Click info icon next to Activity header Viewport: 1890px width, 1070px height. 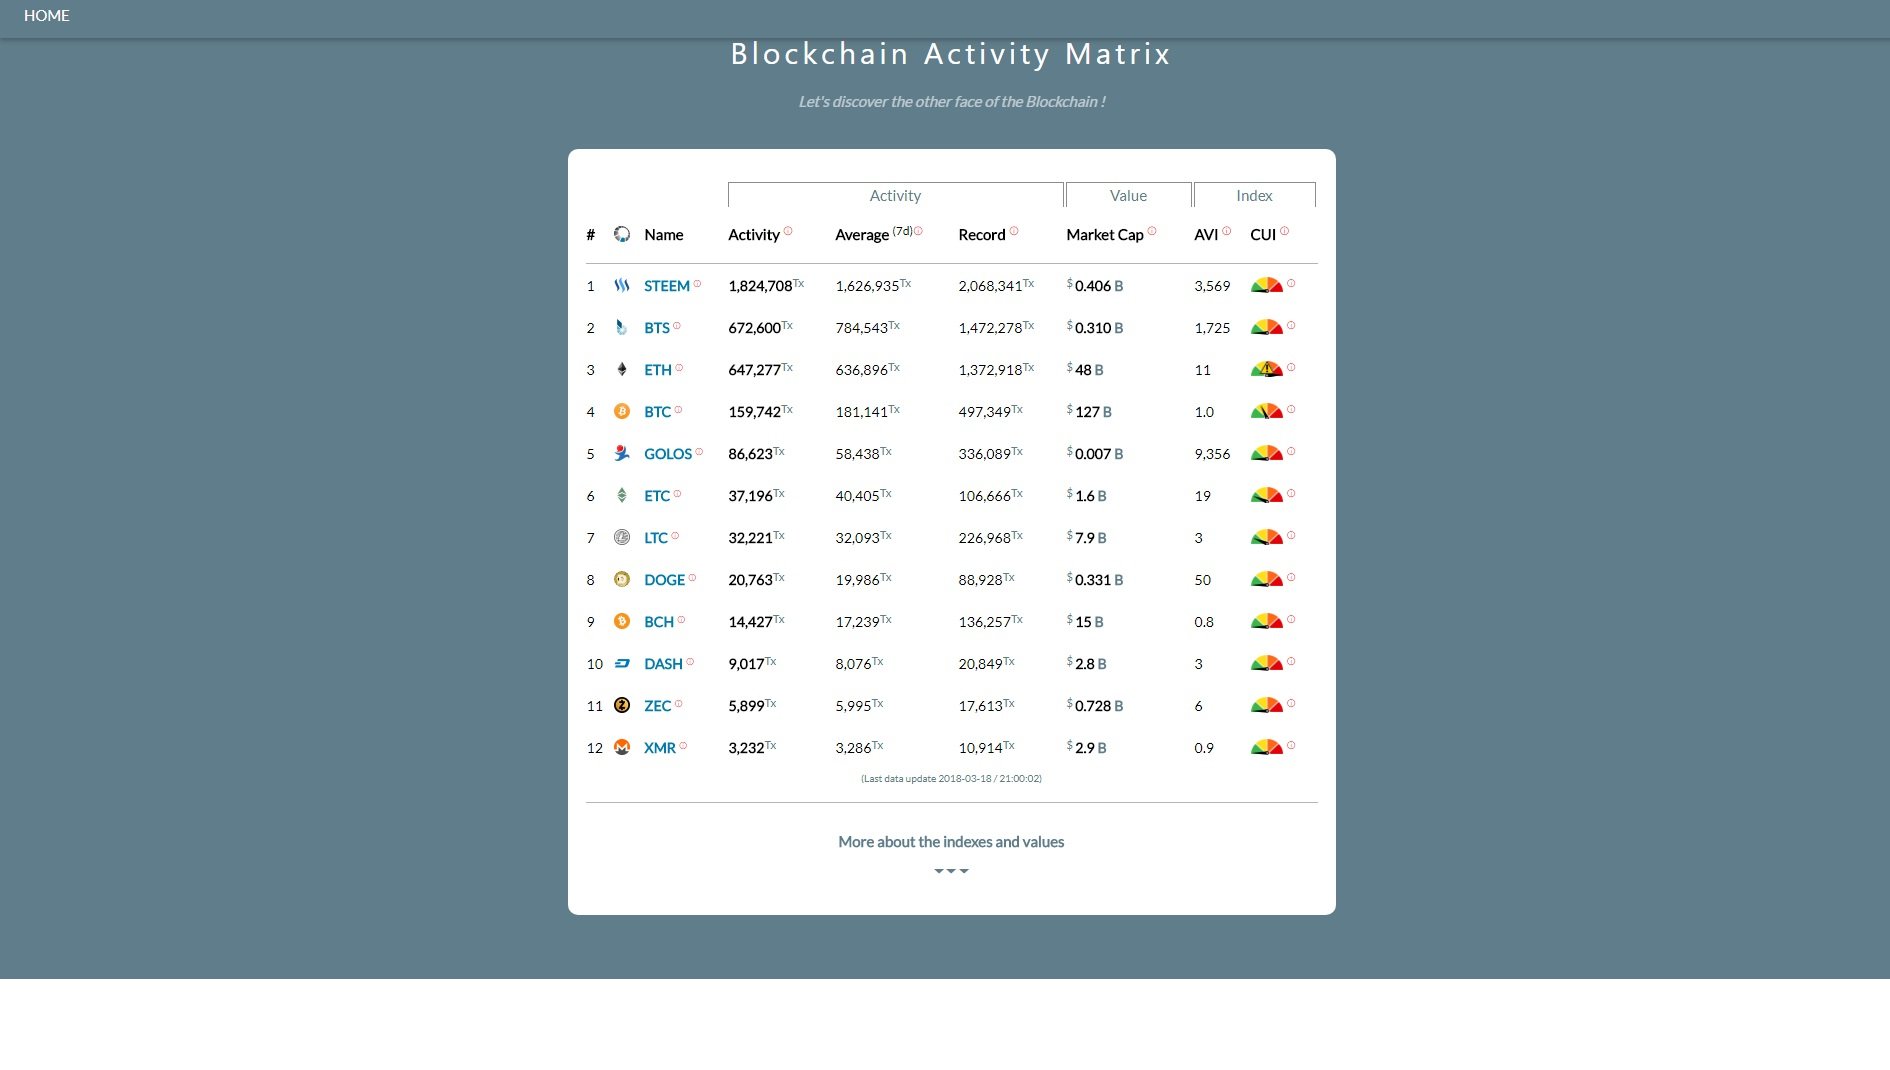click(x=788, y=231)
